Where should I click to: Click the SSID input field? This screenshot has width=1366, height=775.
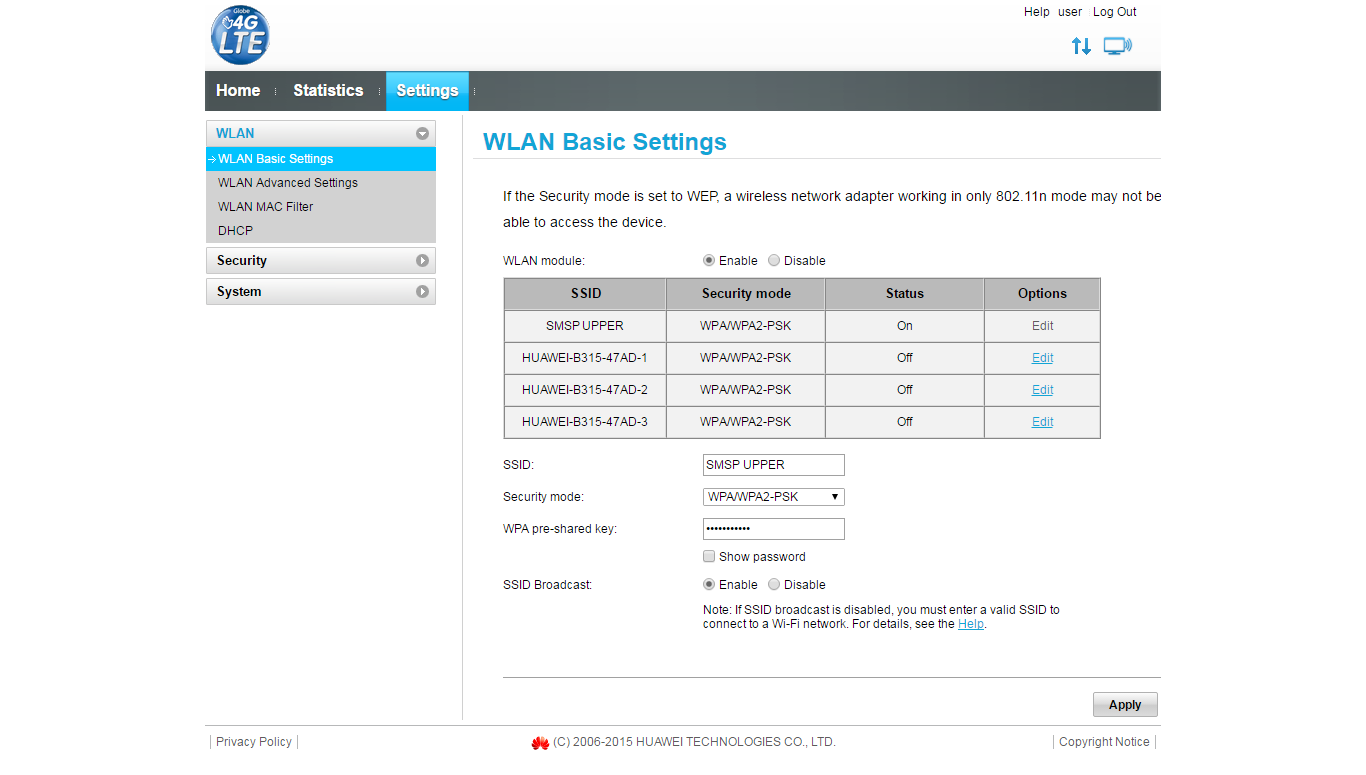click(773, 464)
